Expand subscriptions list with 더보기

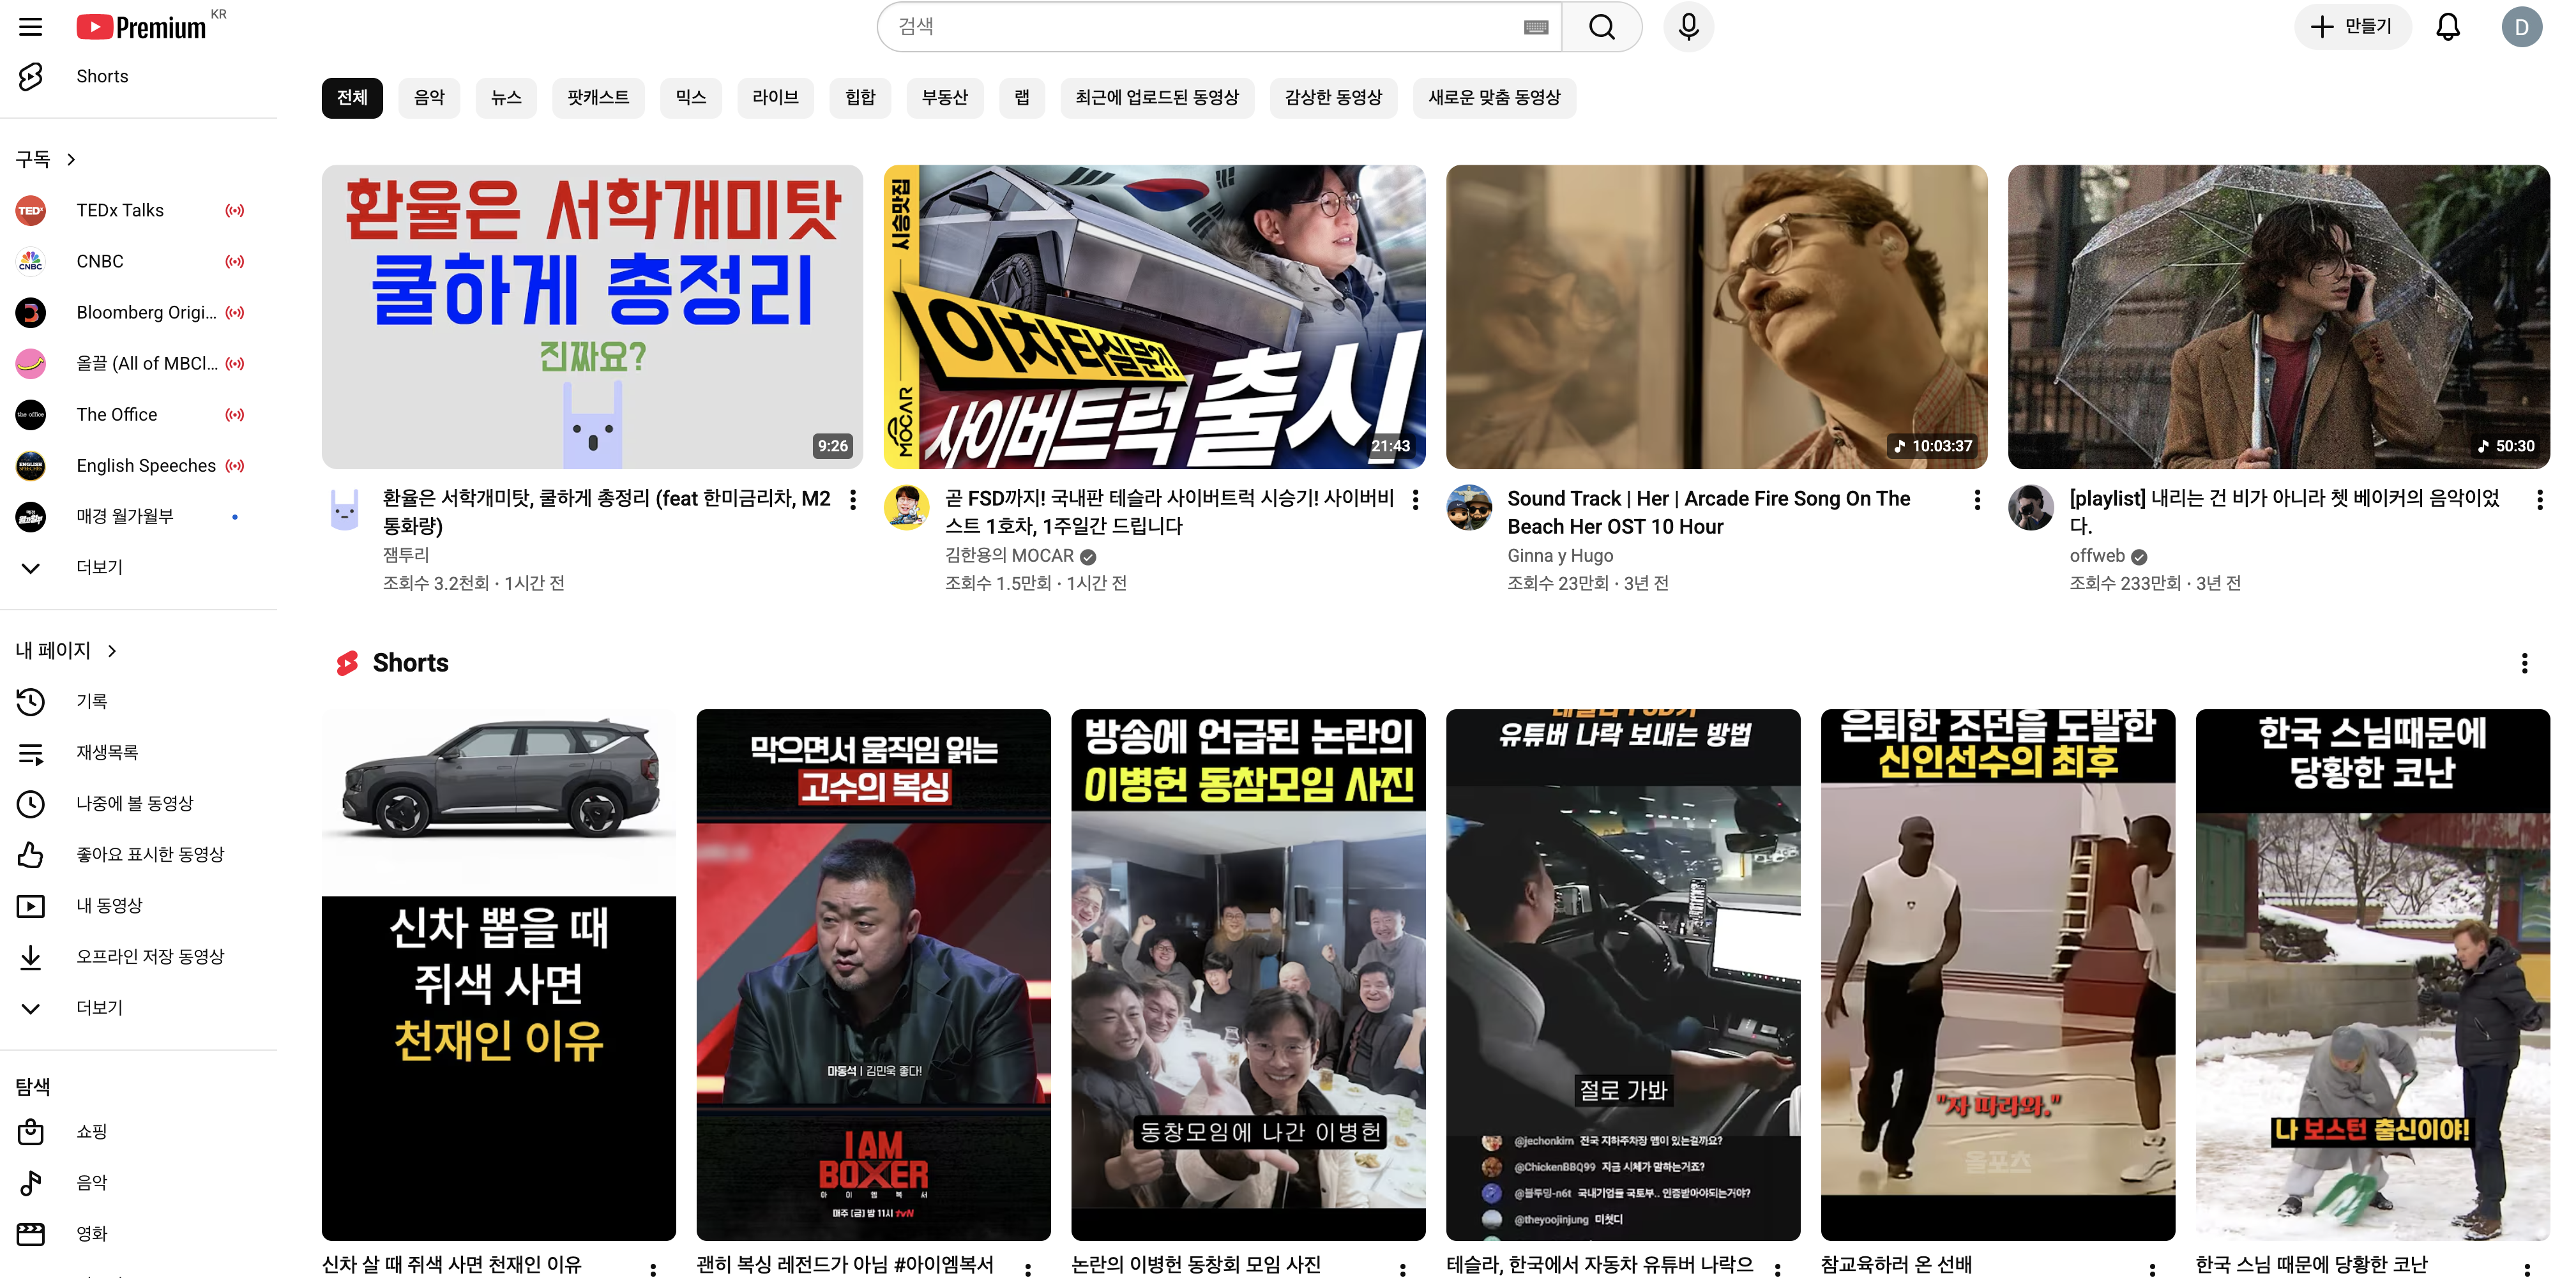99,567
